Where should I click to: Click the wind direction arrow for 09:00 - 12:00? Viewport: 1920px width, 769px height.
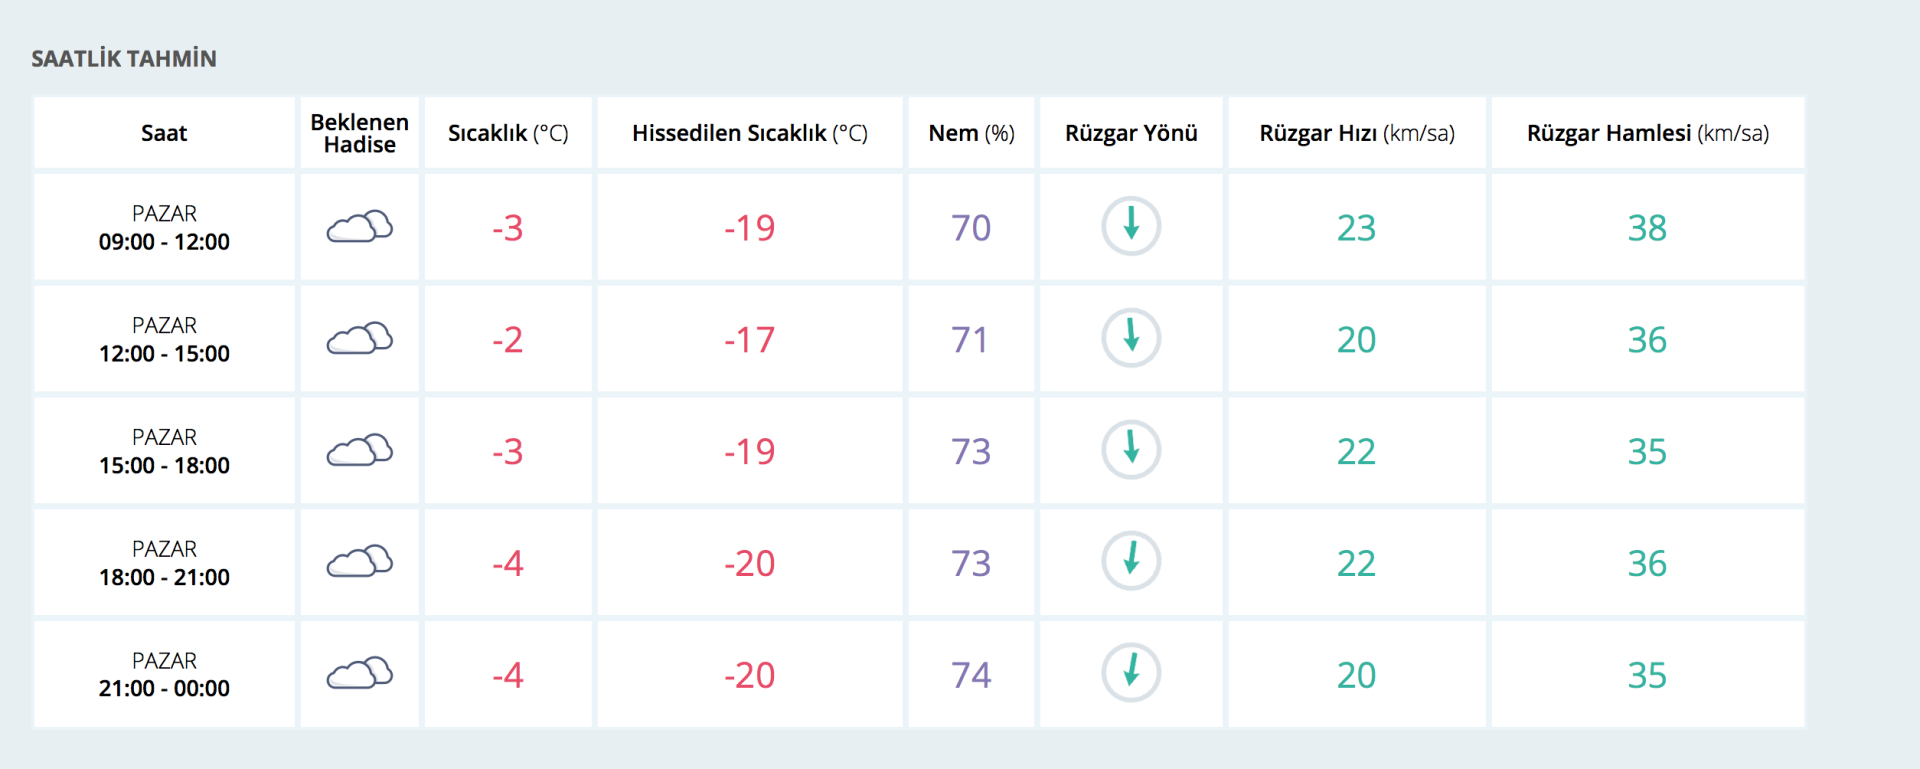(x=1131, y=226)
